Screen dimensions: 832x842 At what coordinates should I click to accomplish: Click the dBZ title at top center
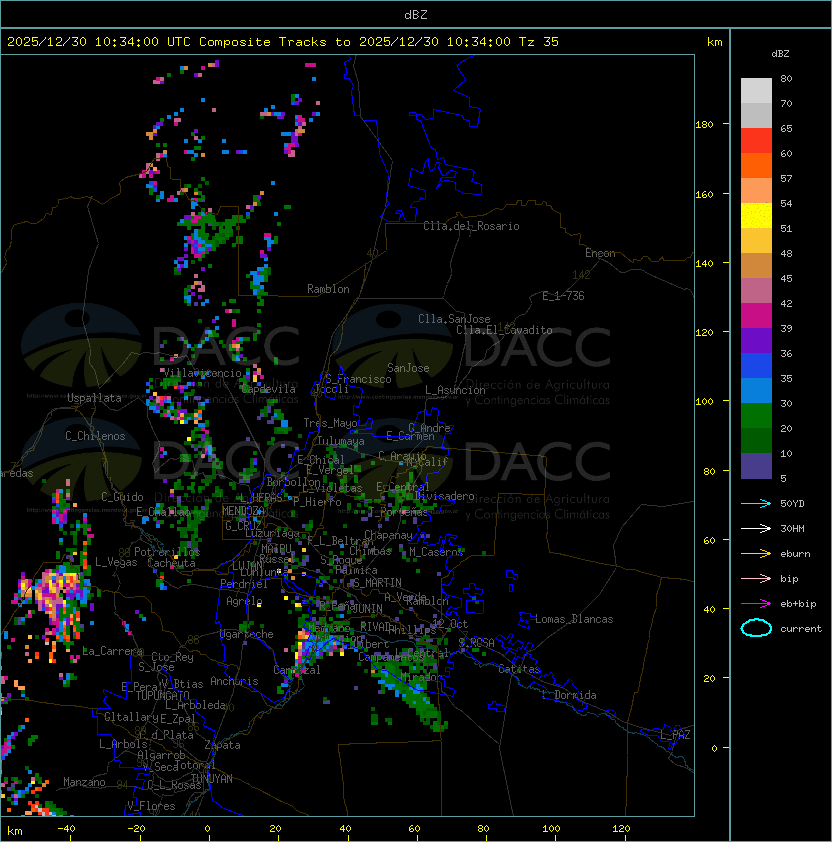pyautogui.click(x=416, y=15)
